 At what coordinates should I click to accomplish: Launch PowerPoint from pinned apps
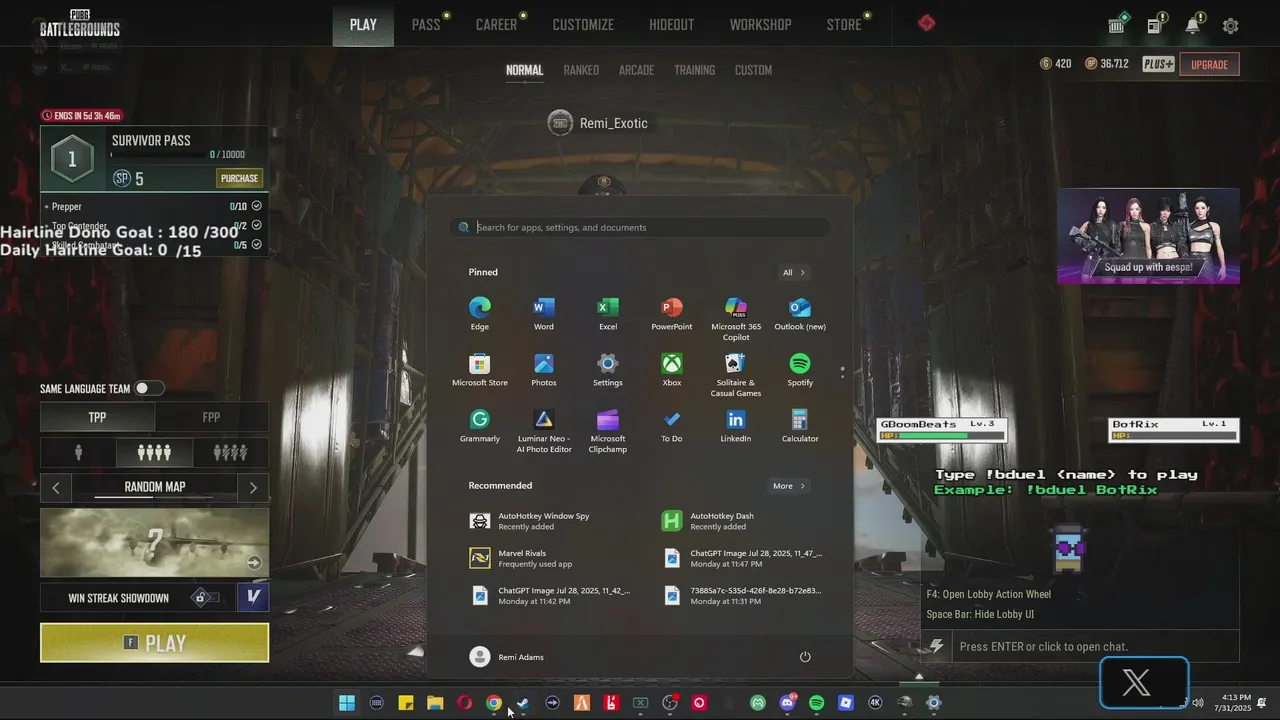[x=672, y=313]
